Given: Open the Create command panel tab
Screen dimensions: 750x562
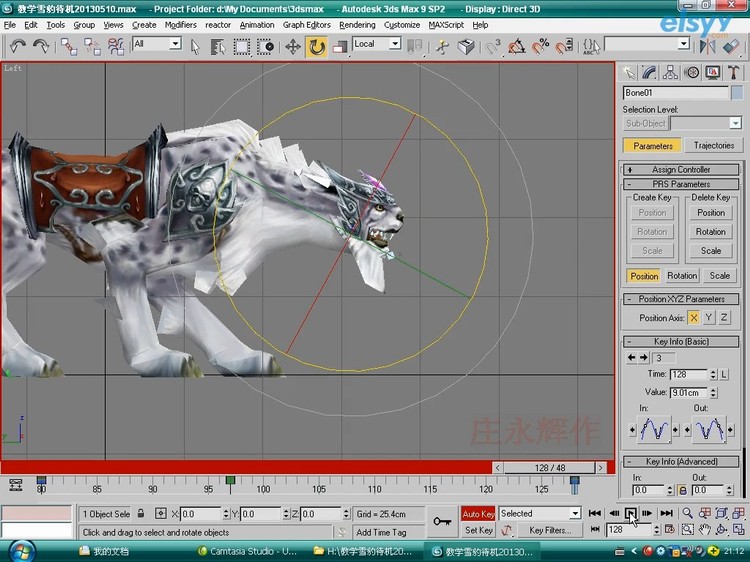Looking at the screenshot, I should 629,72.
